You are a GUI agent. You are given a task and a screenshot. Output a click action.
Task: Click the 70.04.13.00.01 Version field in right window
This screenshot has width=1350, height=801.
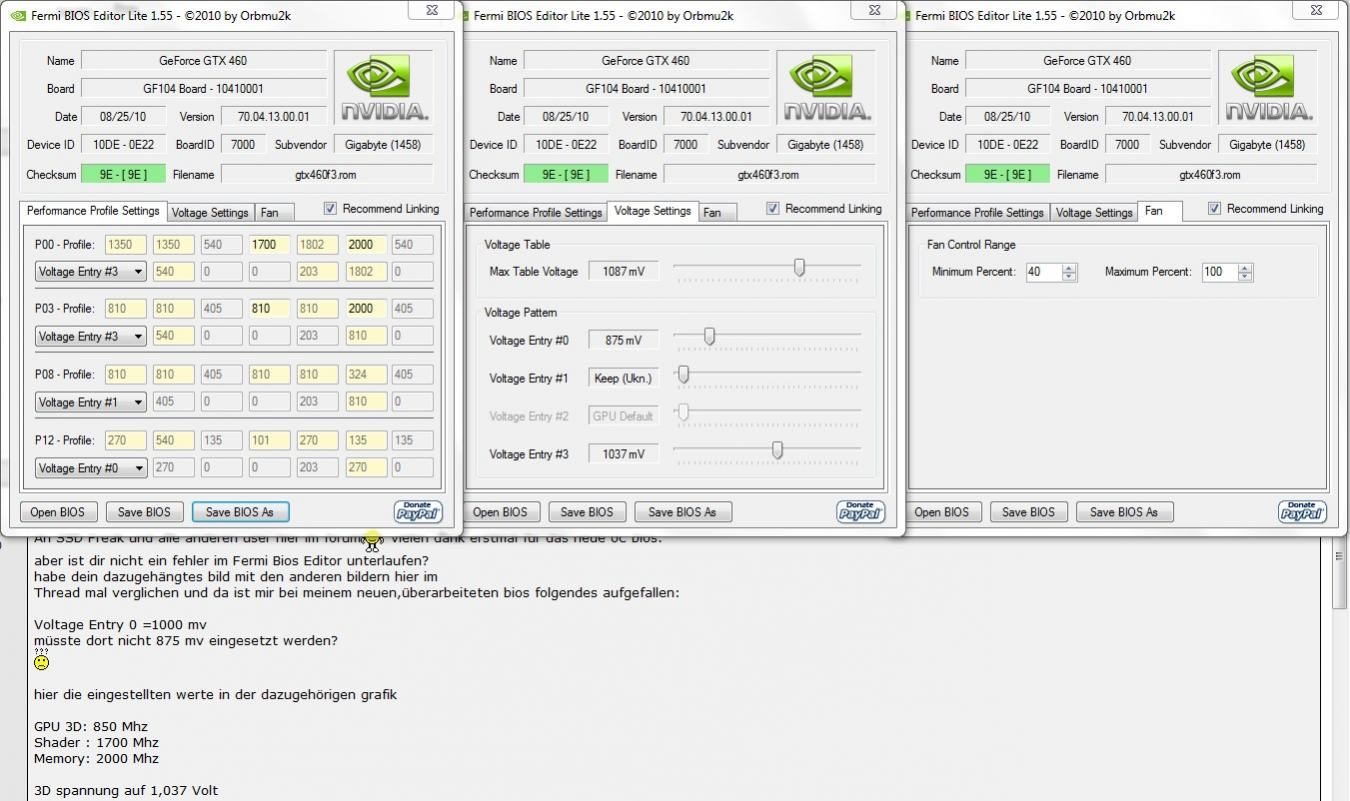(x=1158, y=117)
